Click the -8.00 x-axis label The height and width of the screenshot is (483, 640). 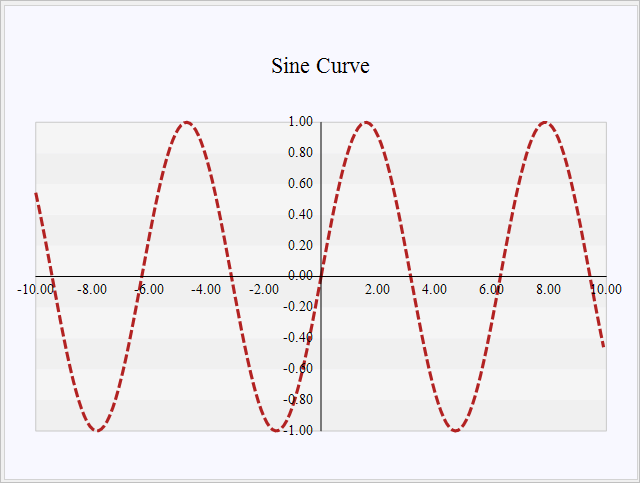[93, 289]
